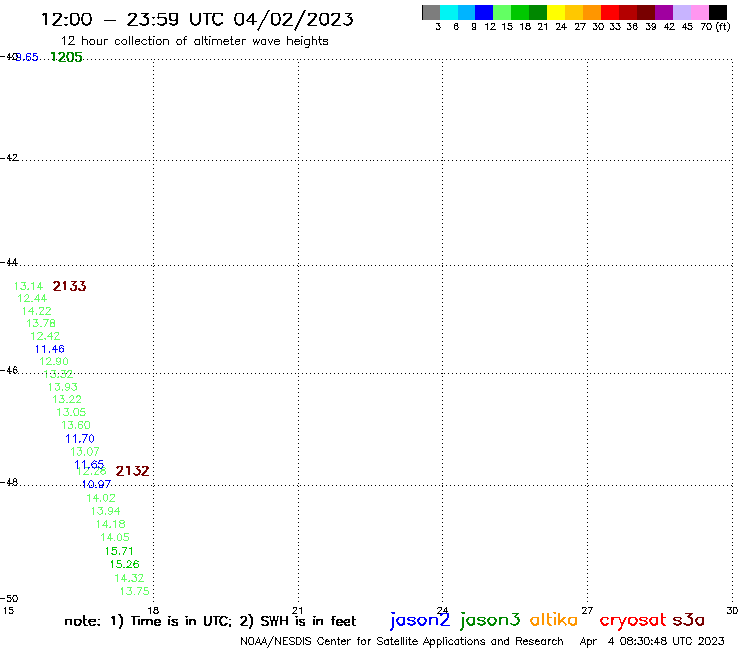
Task: Click the gray swatch in the color legend
Action: 431,12
